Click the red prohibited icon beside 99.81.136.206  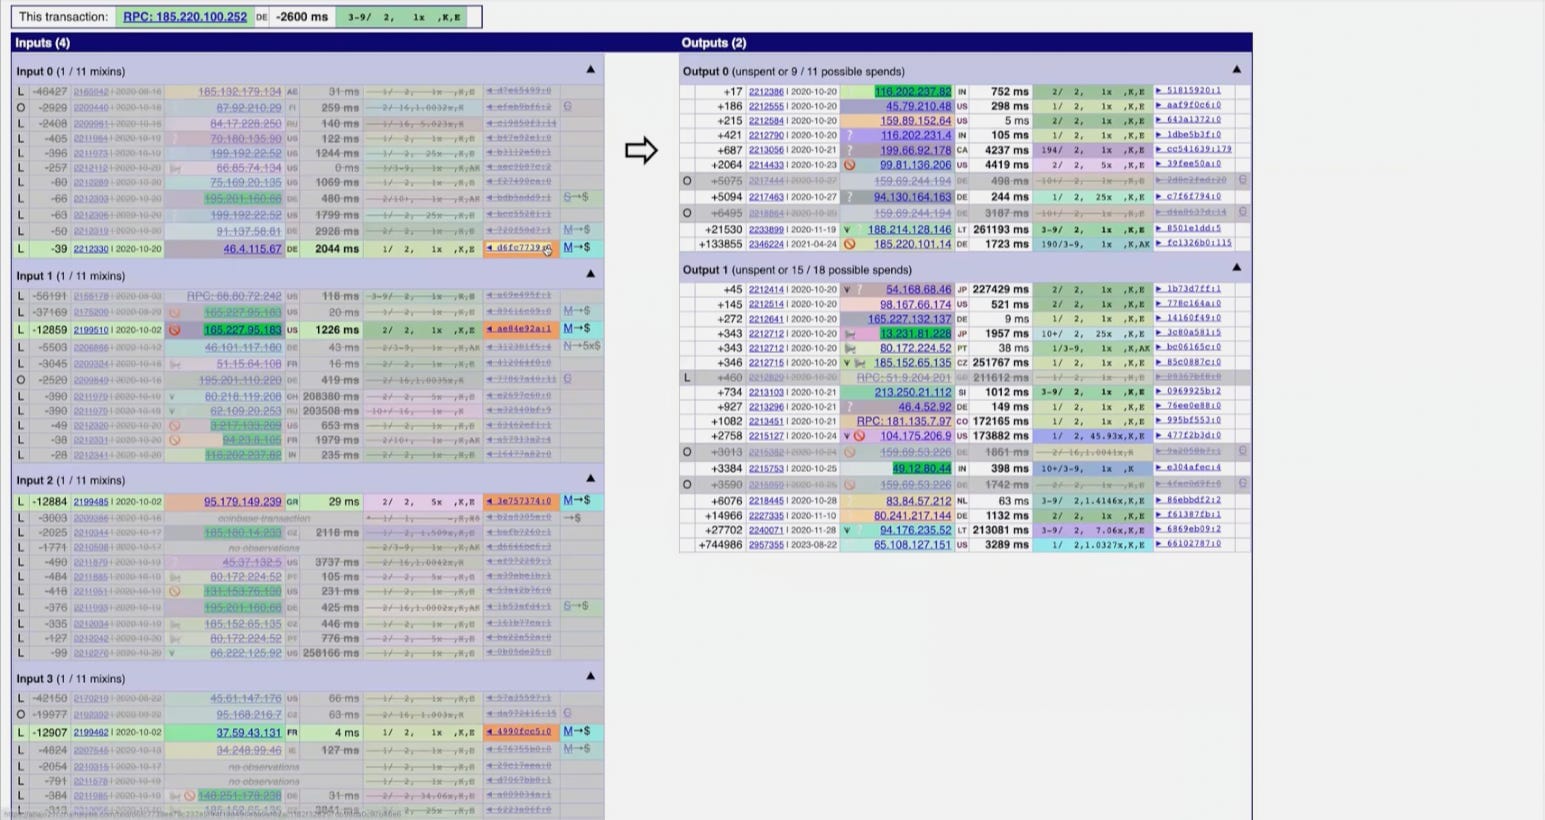[850, 165]
